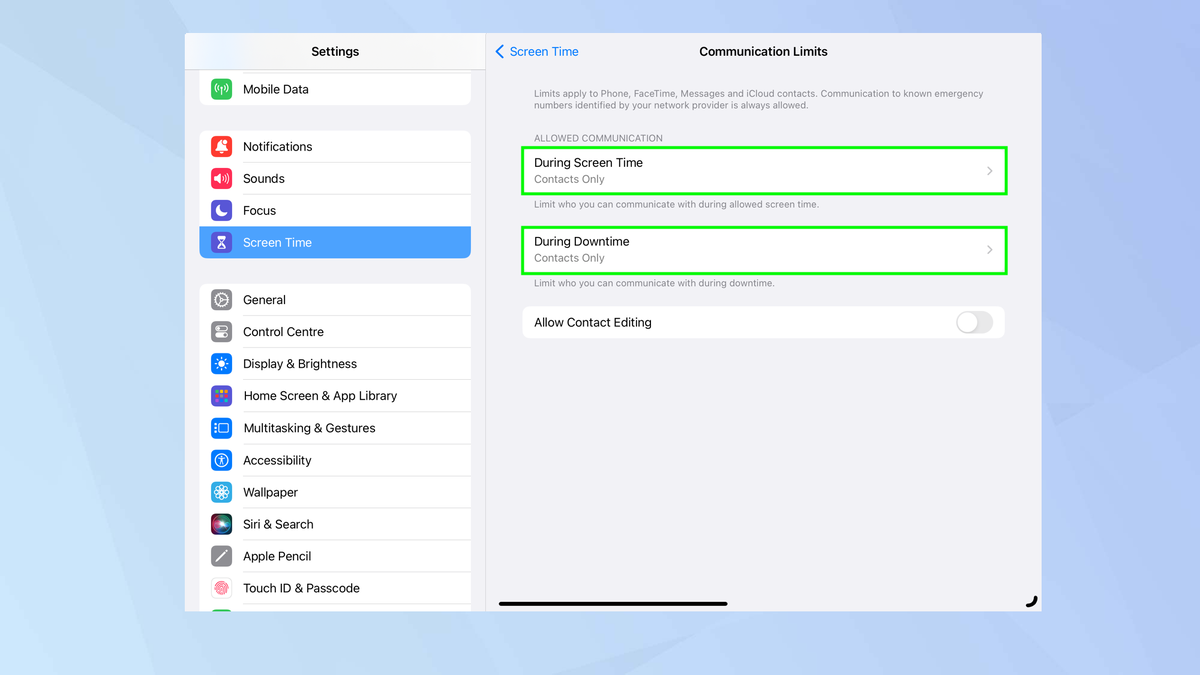This screenshot has width=1200, height=675.
Task: Open Mobile Data settings
Action: (335, 89)
